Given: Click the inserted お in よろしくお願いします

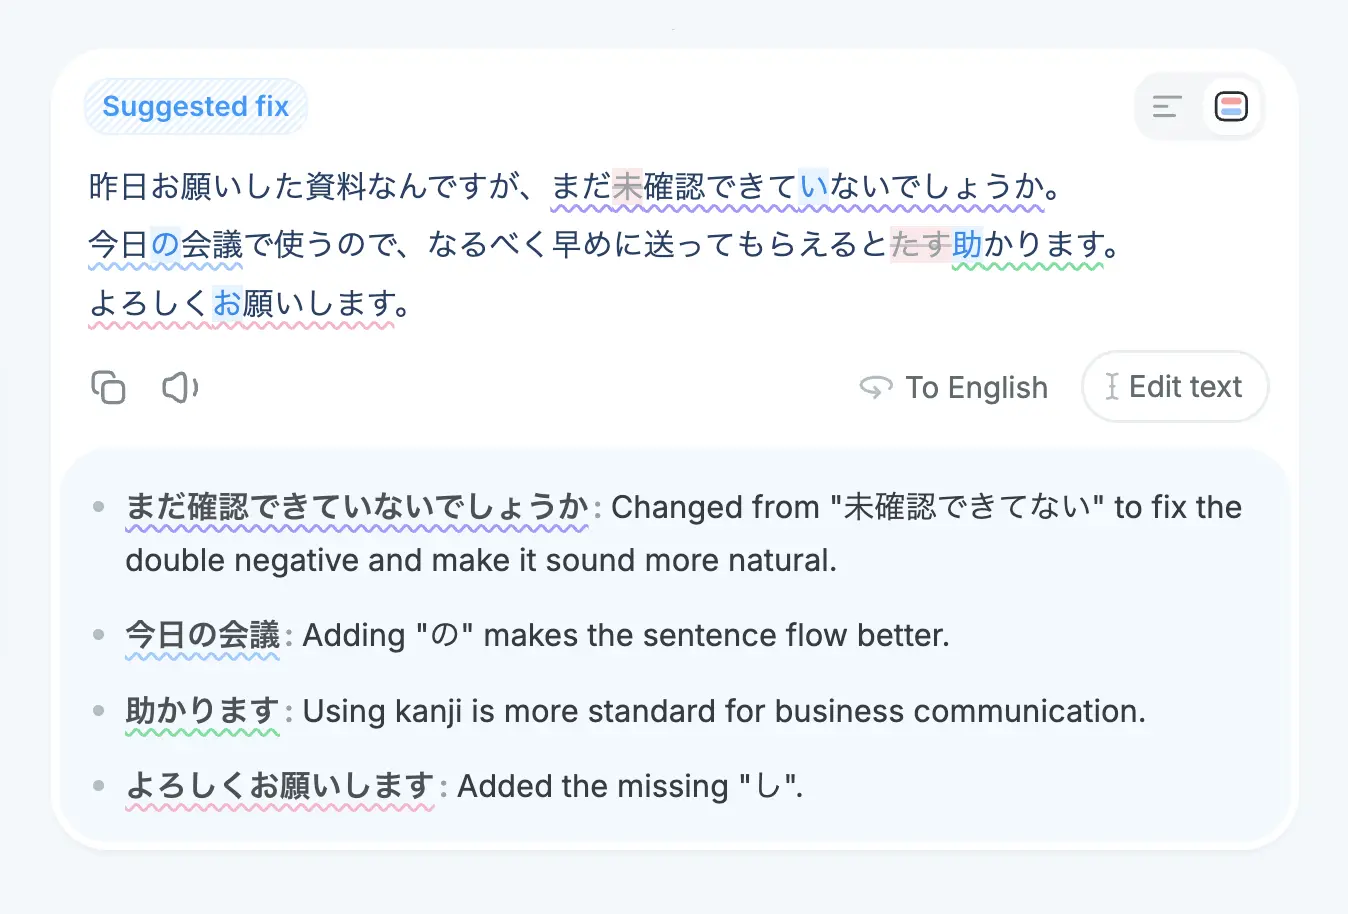Looking at the screenshot, I should (227, 302).
